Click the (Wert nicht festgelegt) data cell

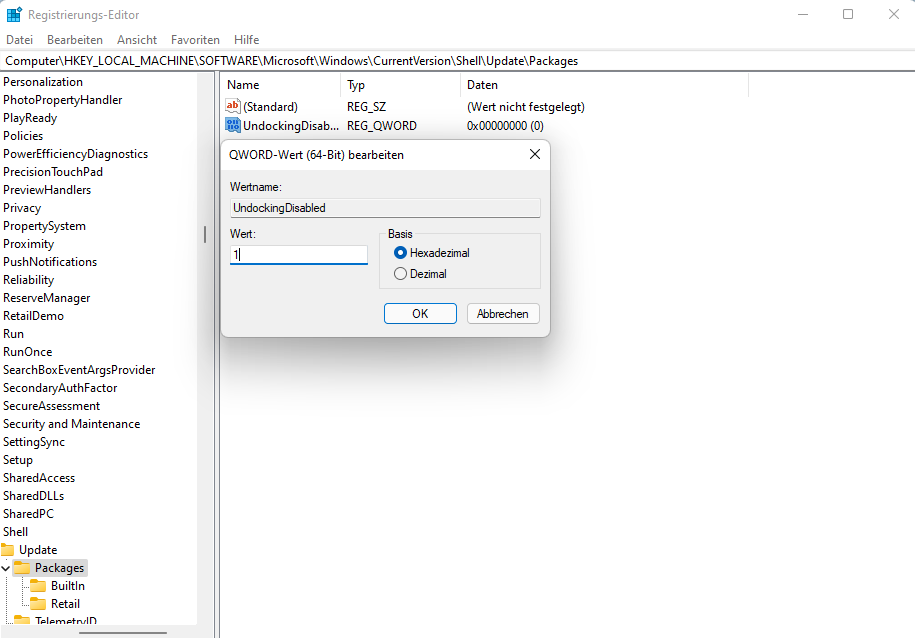pyautogui.click(x=526, y=107)
